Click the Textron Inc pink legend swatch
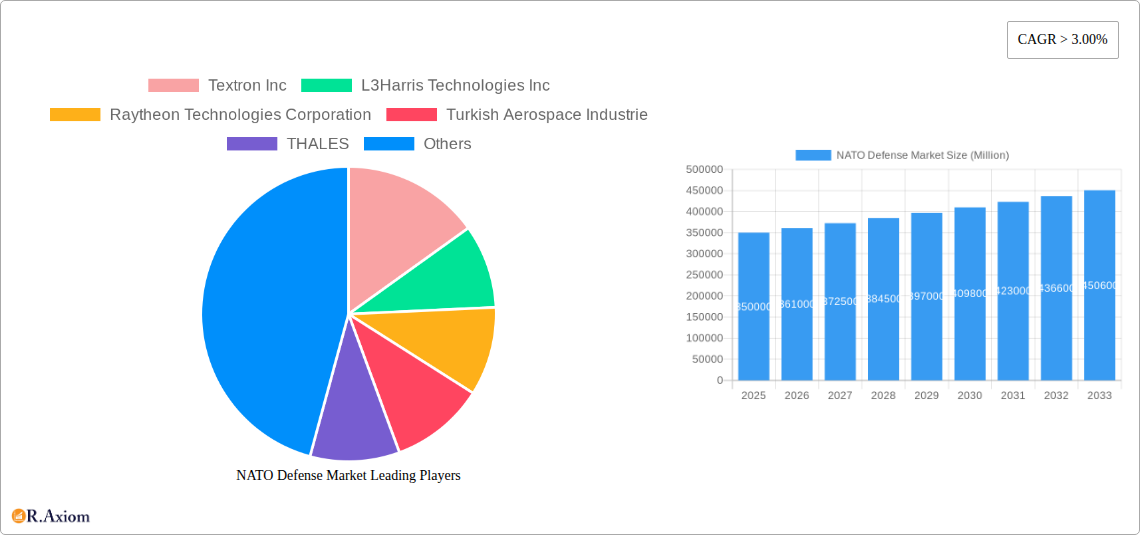This screenshot has width=1140, height=535. pyautogui.click(x=173, y=86)
